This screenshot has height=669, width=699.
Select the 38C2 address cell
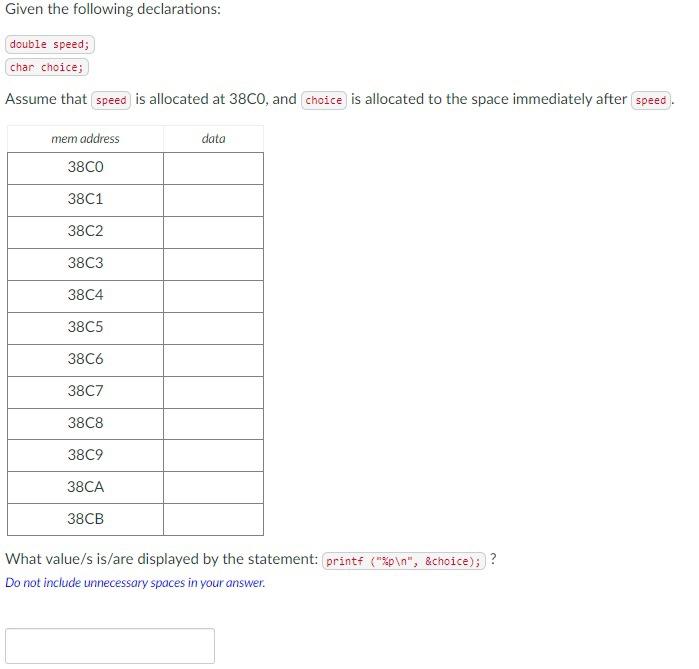[x=86, y=233]
